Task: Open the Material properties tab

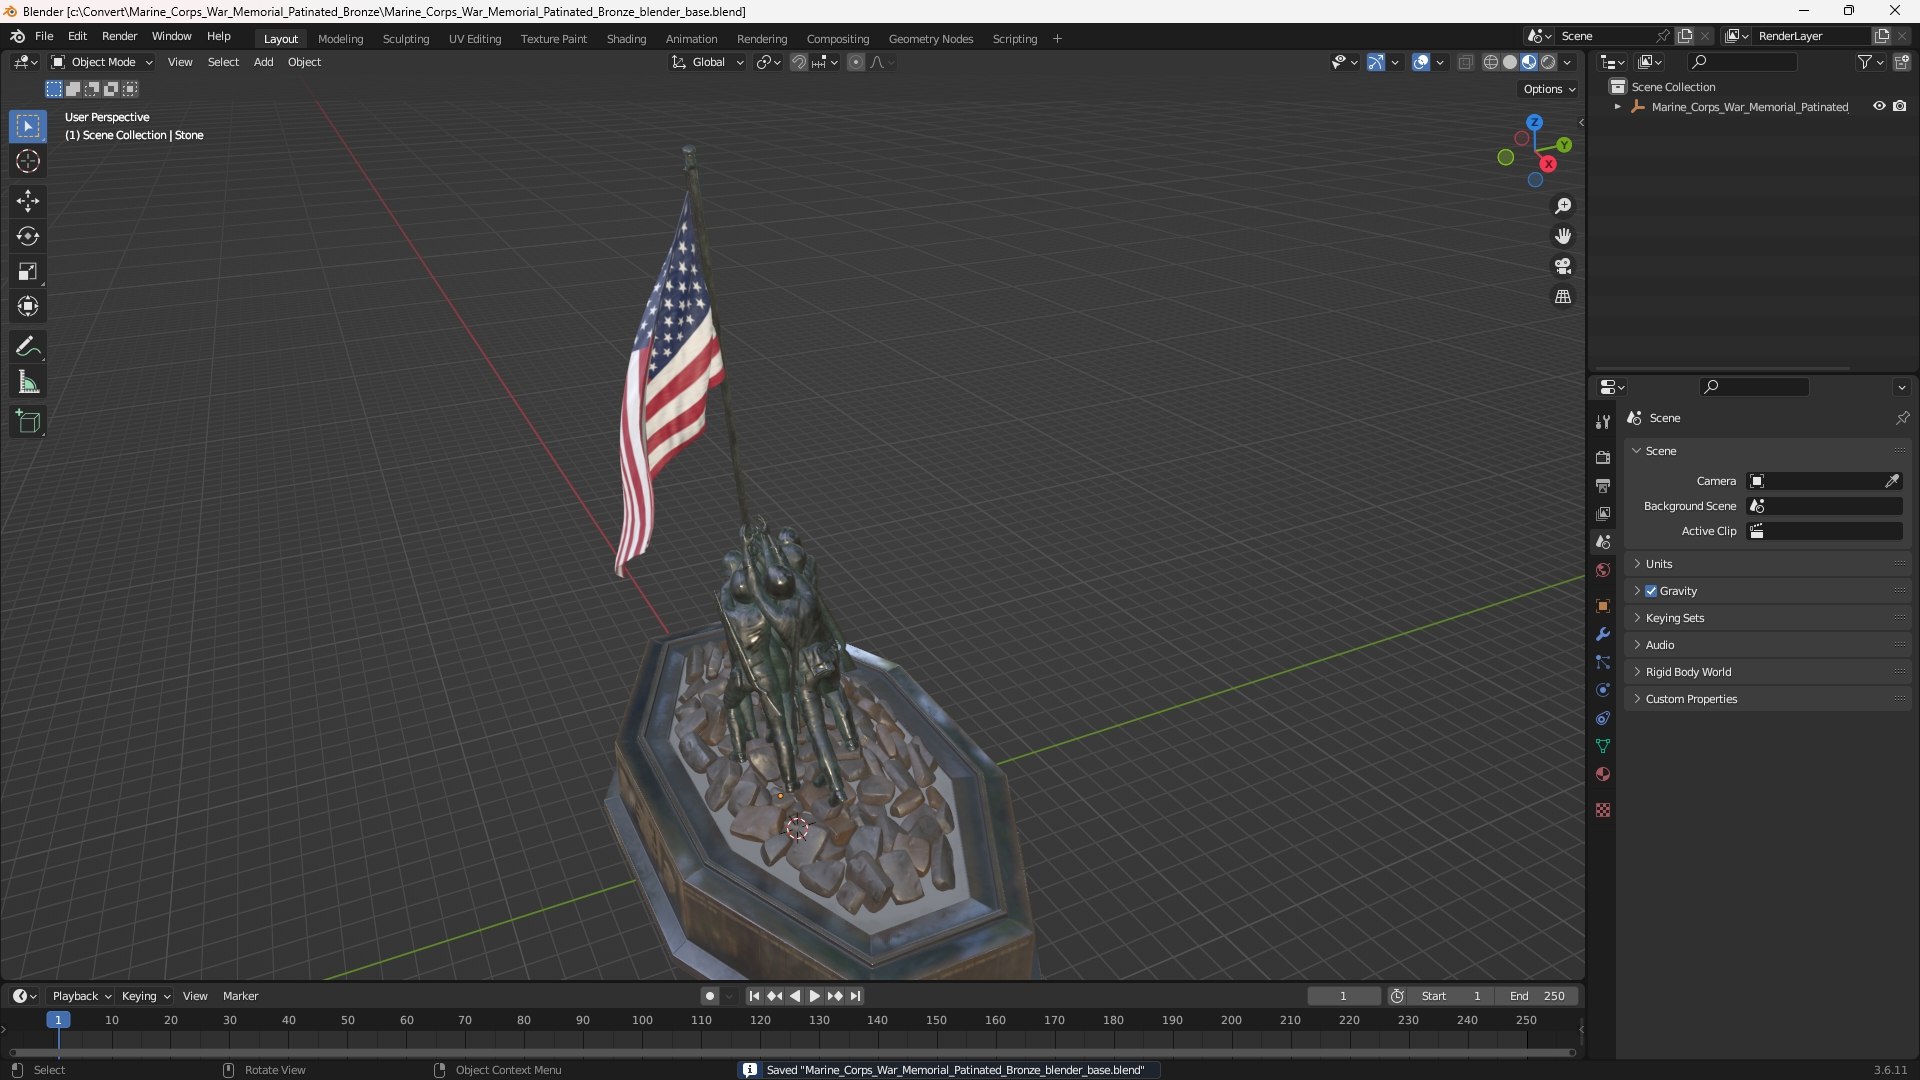Action: [x=1603, y=774]
